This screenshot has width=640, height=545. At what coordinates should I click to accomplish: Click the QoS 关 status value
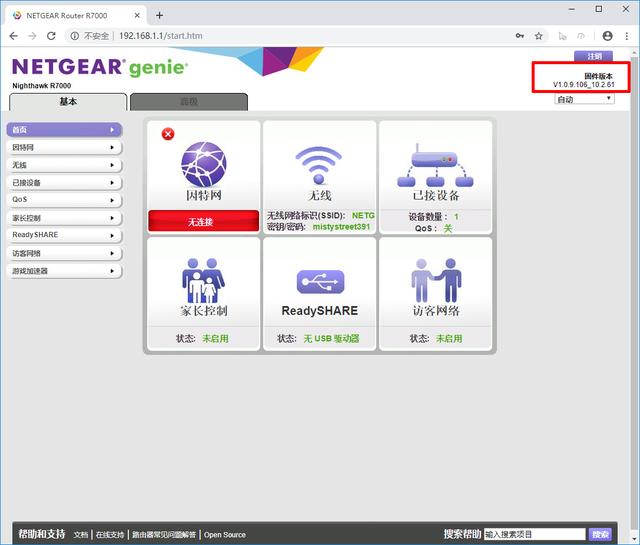[x=448, y=228]
